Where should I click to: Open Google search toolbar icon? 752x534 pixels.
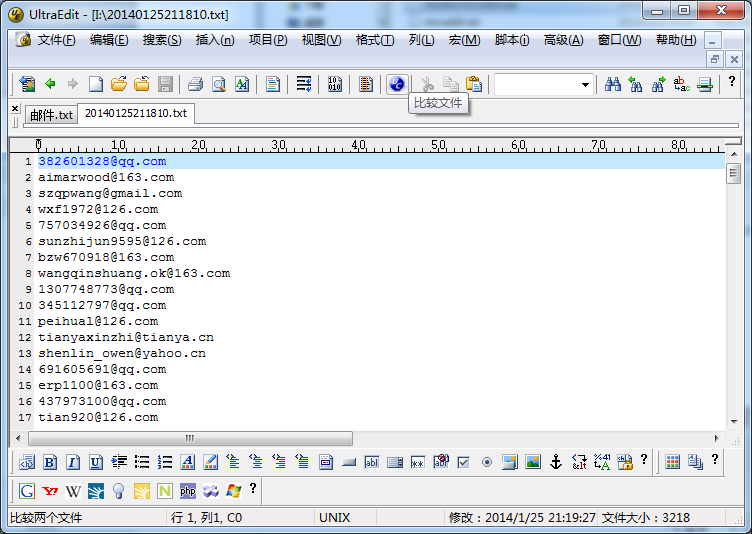[x=27, y=490]
